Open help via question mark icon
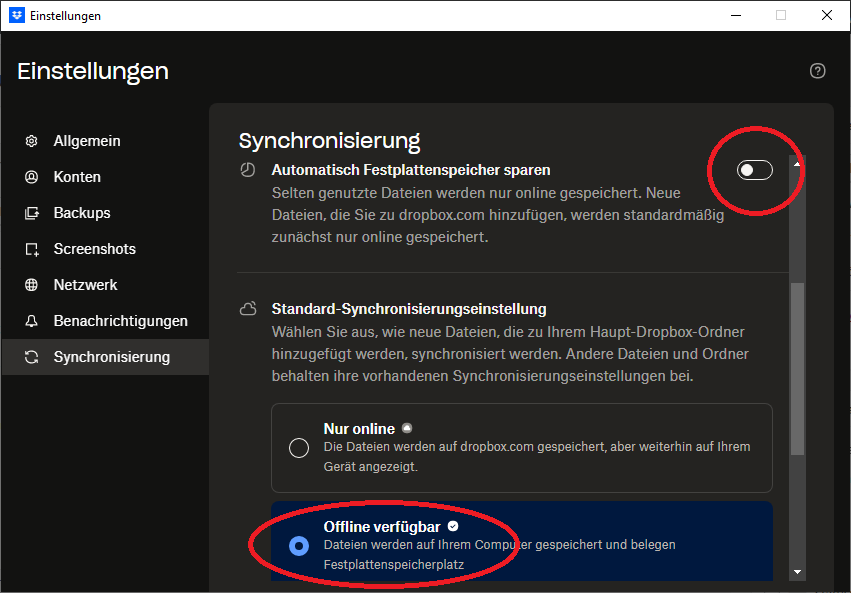The image size is (851, 593). [818, 71]
